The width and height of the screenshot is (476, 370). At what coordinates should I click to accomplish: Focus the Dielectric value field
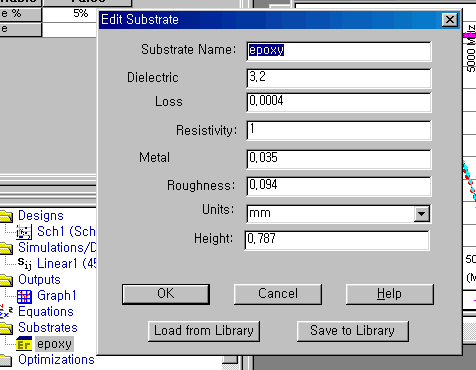tap(339, 78)
